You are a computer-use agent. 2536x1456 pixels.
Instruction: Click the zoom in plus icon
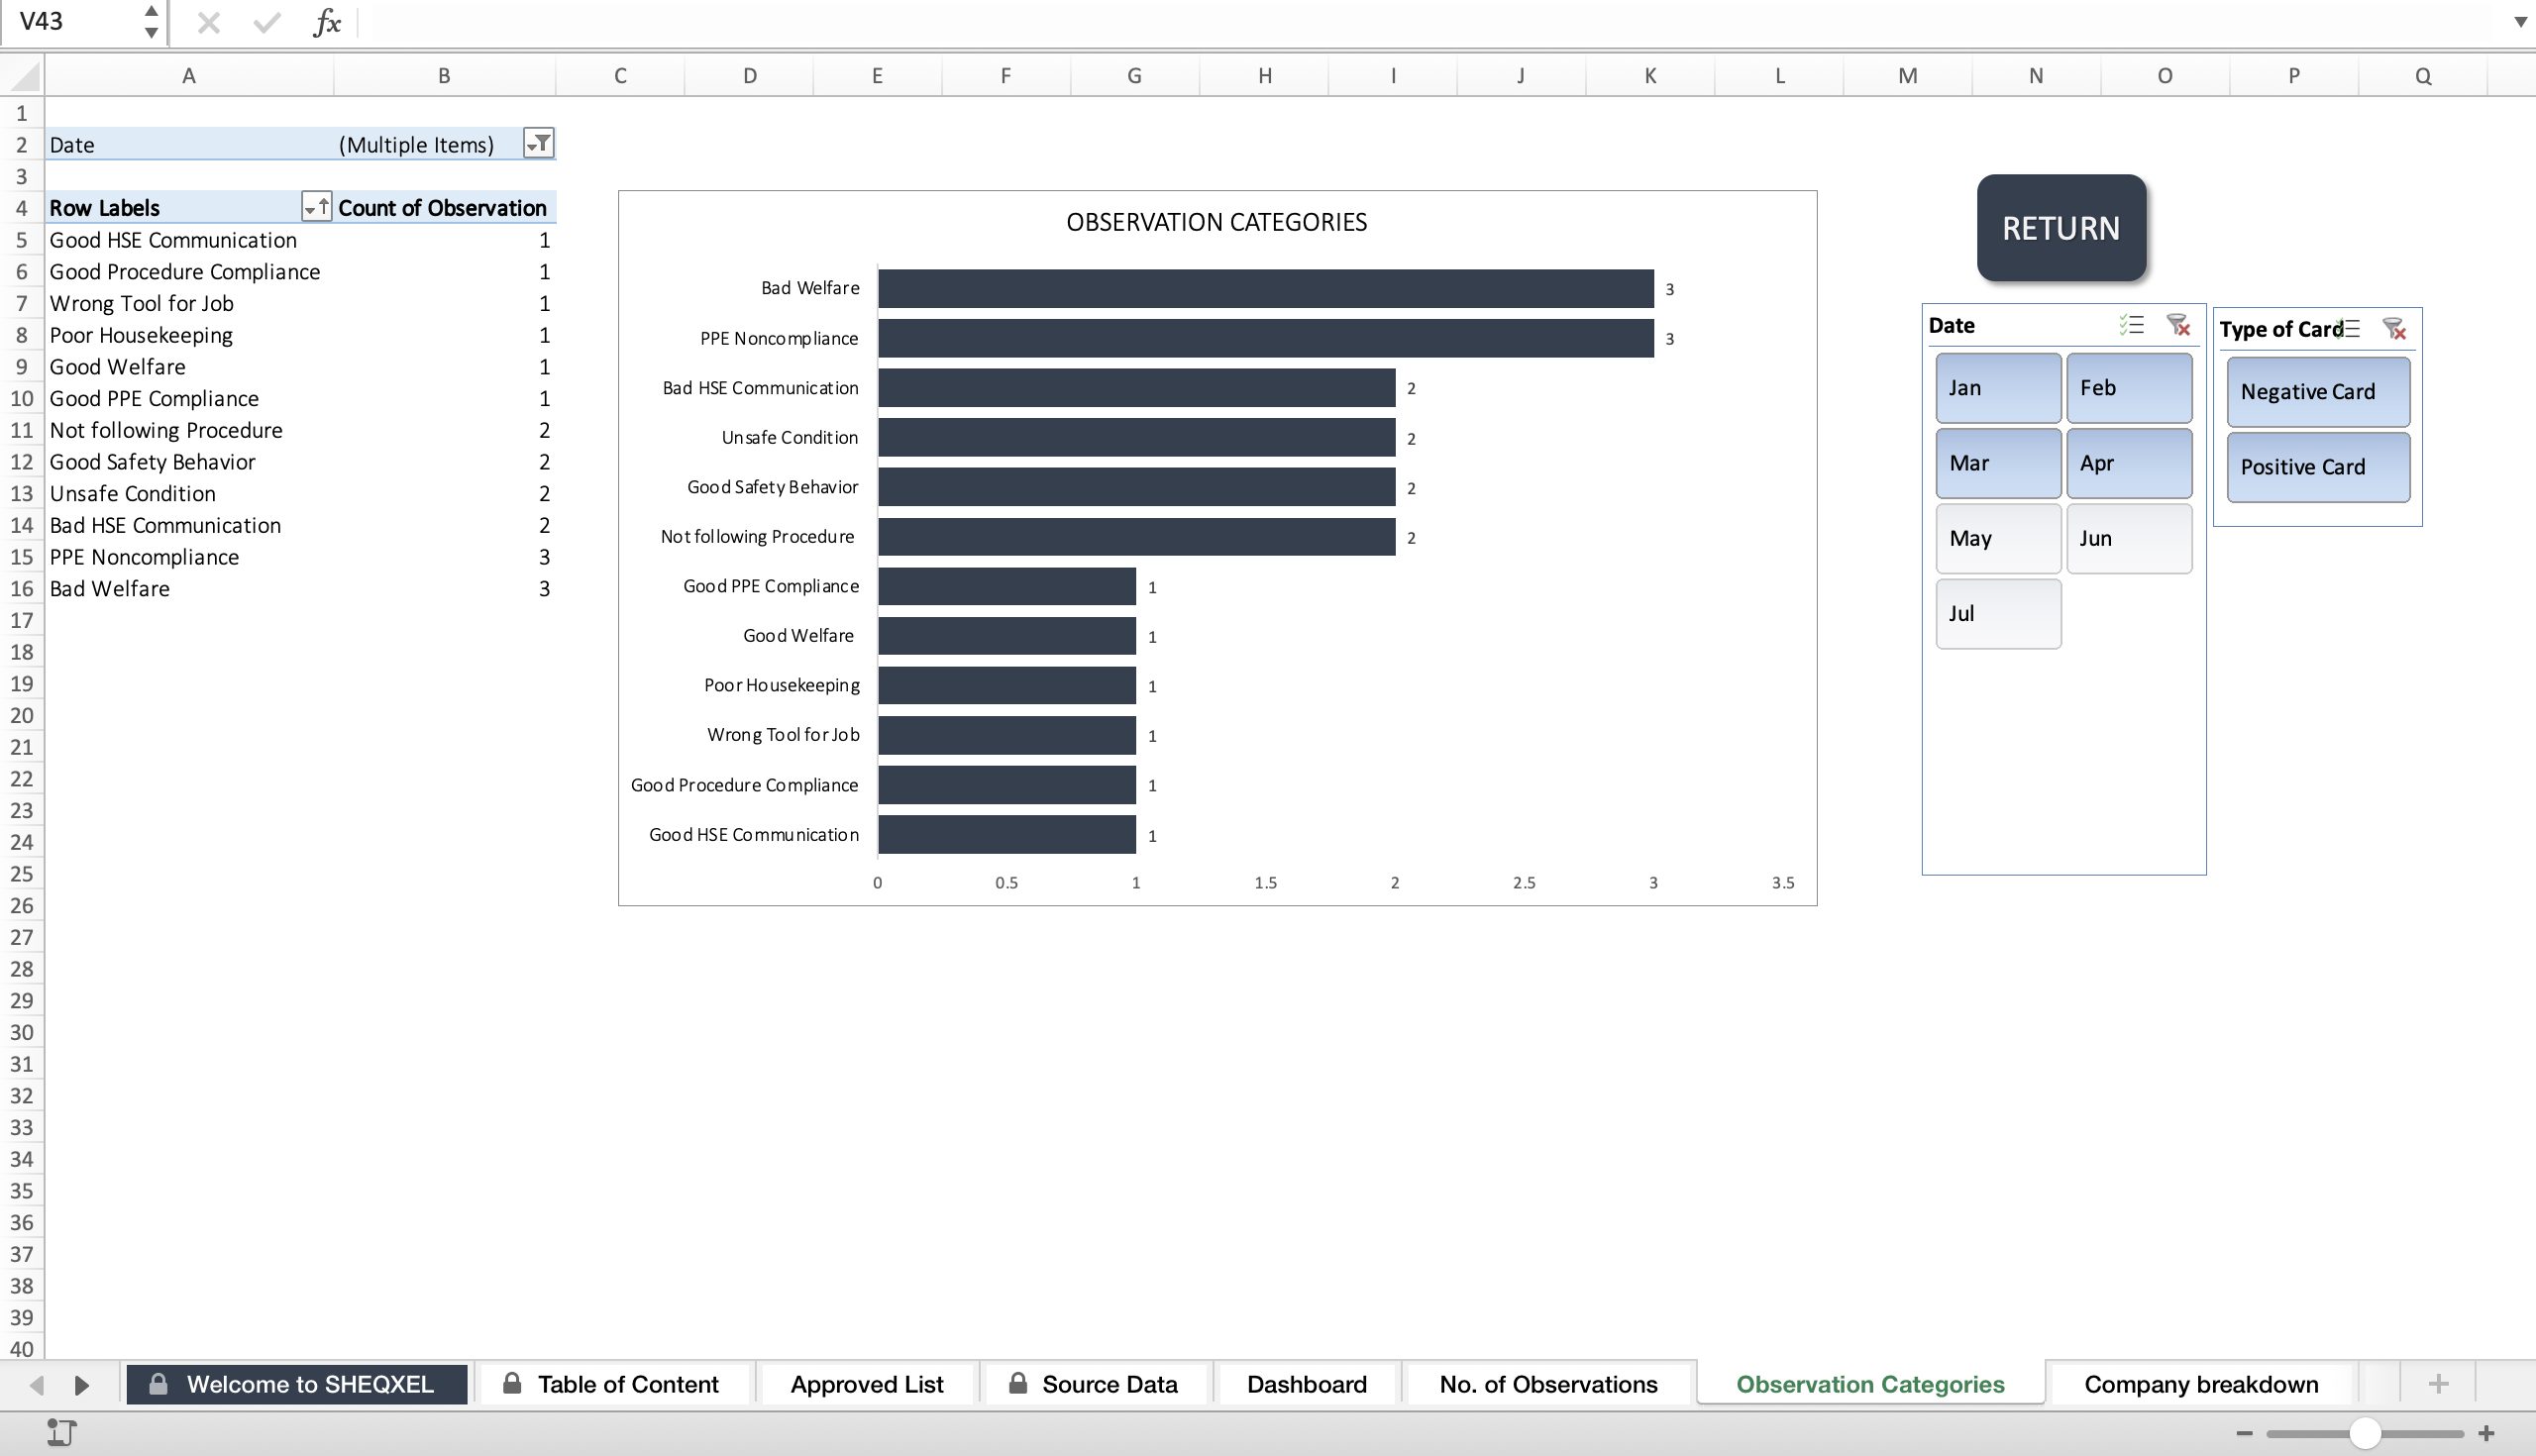click(x=2487, y=1433)
